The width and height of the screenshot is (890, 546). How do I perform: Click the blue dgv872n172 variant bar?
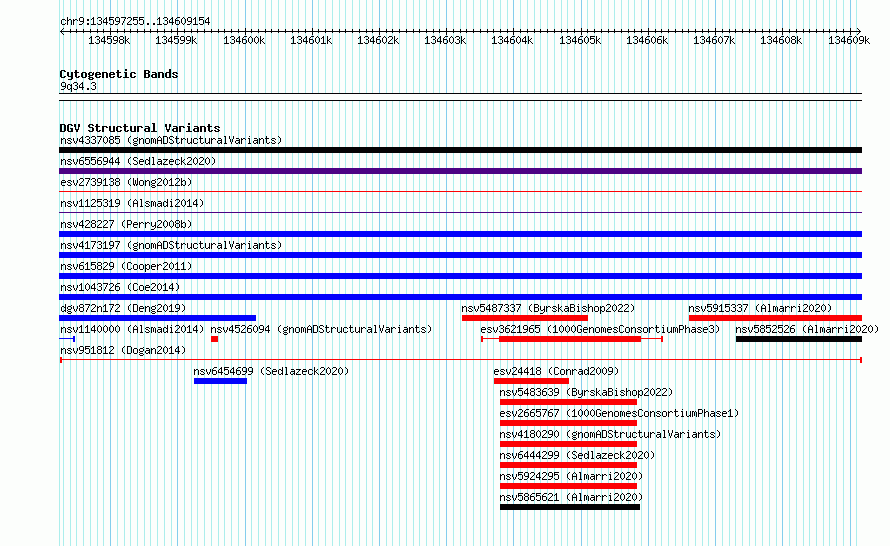click(x=157, y=318)
